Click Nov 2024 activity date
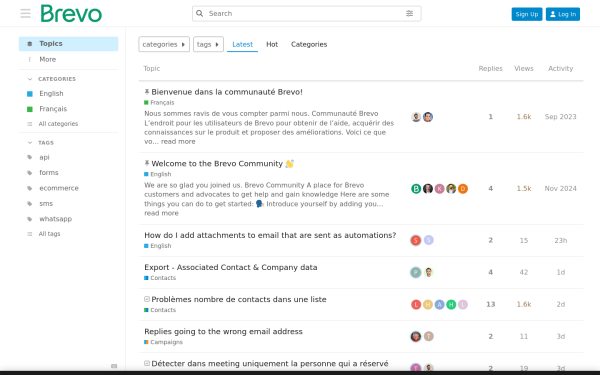600x375 pixels. click(560, 189)
